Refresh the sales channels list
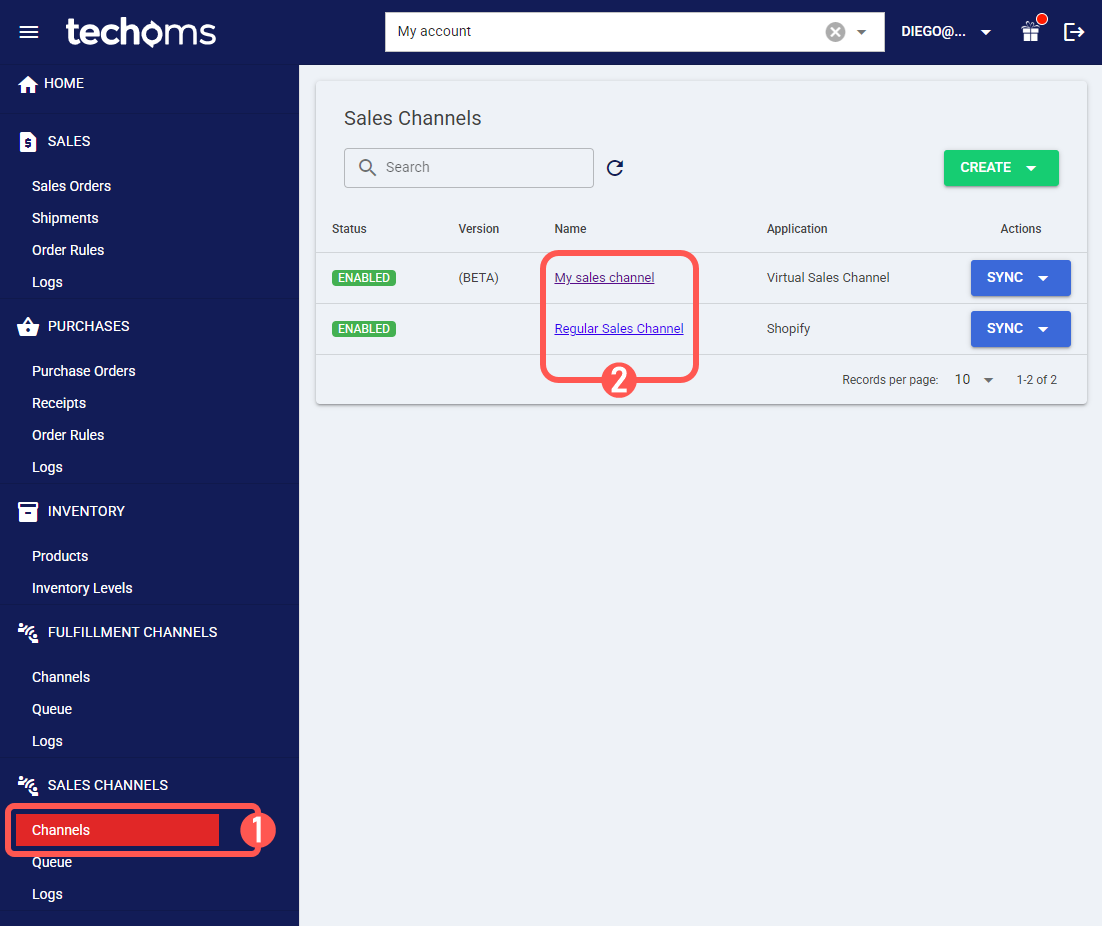Viewport: 1102px width, 926px height. click(x=615, y=167)
